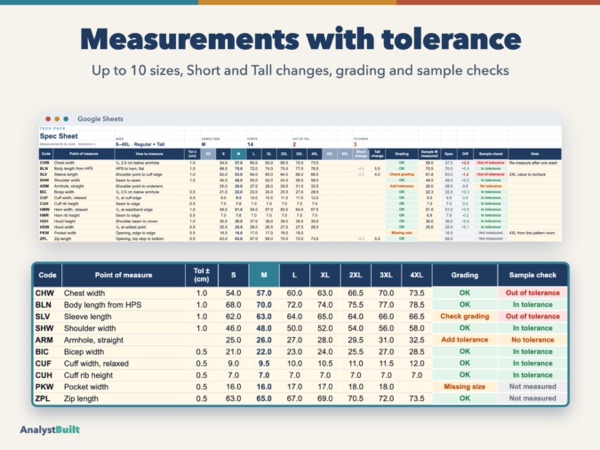Image resolution: width=600 pixels, height=450 pixels.
Task: Click bold '57.0' in Chest width row
Action: pyautogui.click(x=264, y=293)
